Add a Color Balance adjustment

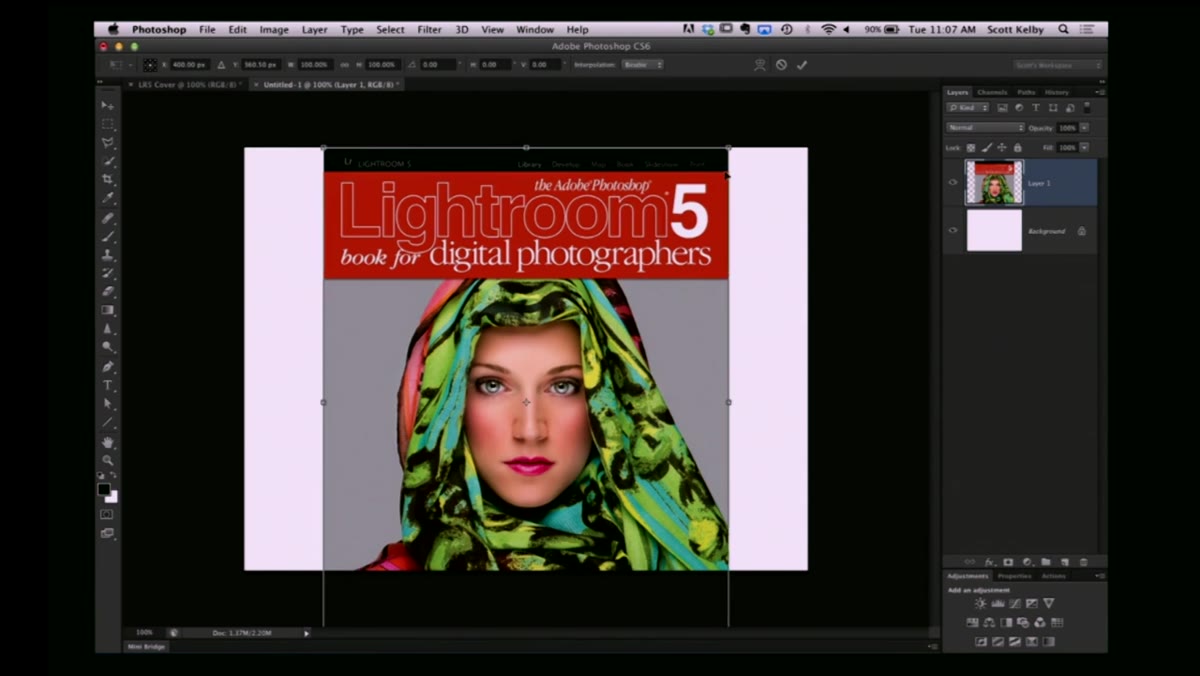pos(989,622)
